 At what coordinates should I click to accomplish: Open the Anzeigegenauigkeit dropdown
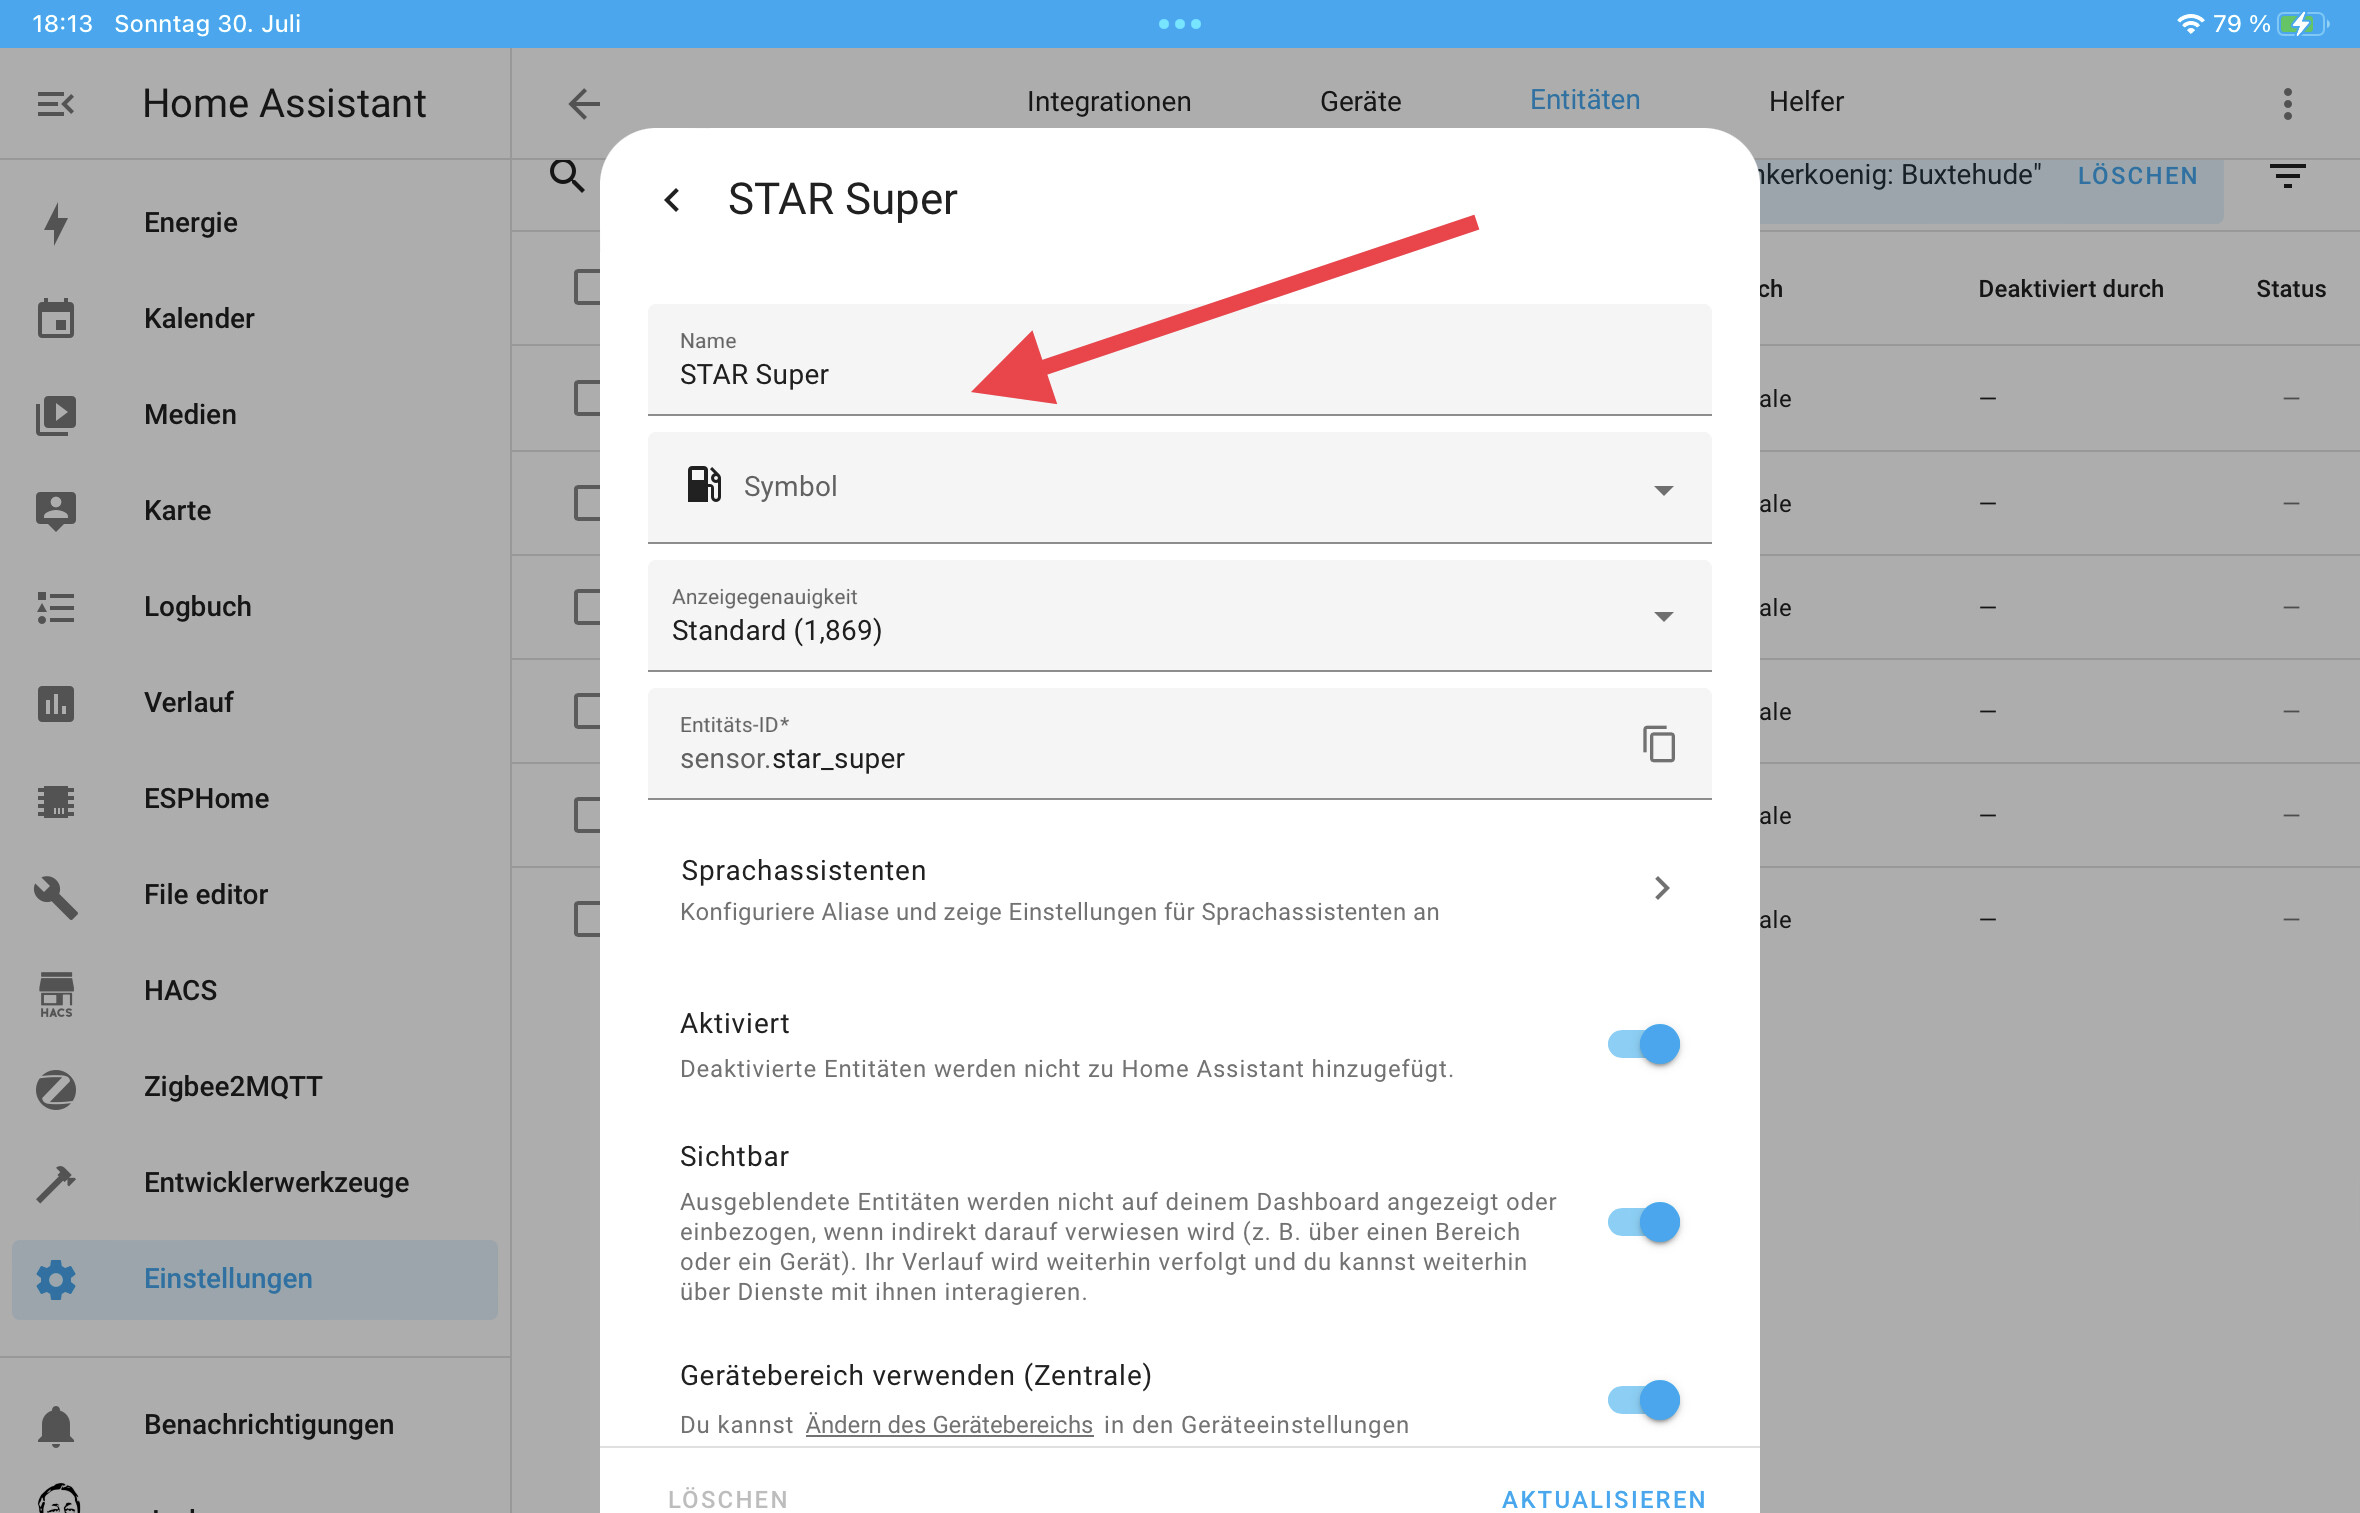[1180, 615]
